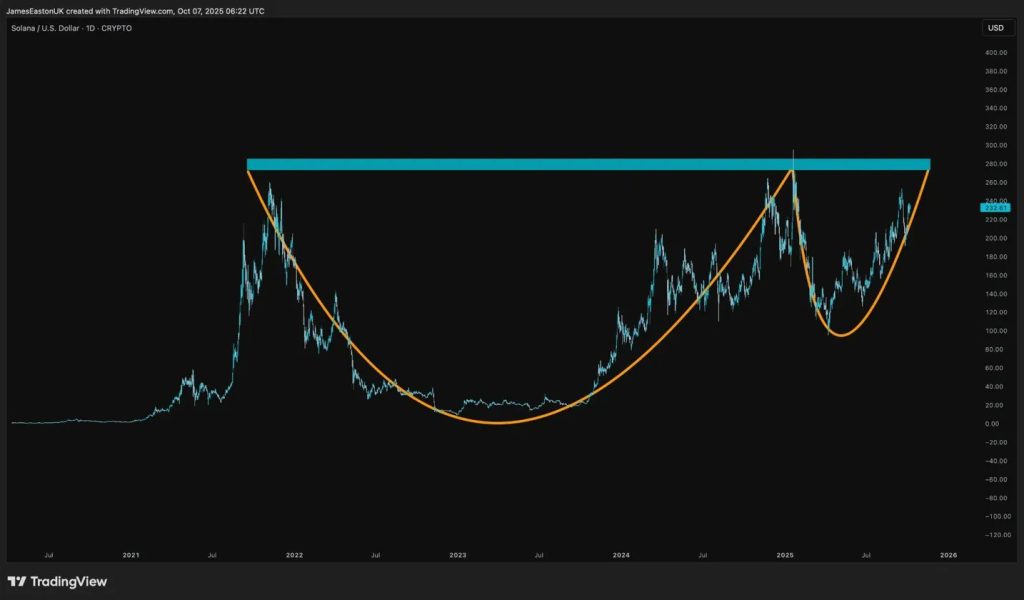Viewport: 1024px width, 600px height.
Task: Select the 2025 label on the time axis
Action: click(x=786, y=553)
